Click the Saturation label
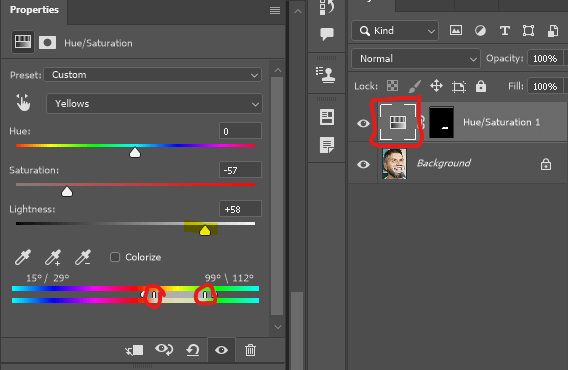This screenshot has width=568, height=370. pyautogui.click(x=34, y=170)
